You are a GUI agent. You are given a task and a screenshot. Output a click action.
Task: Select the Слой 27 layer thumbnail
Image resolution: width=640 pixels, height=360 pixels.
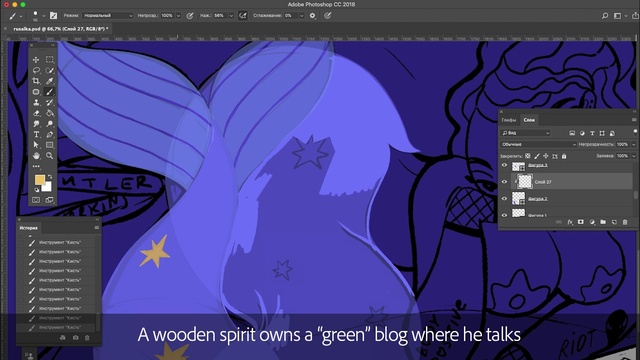click(x=525, y=181)
